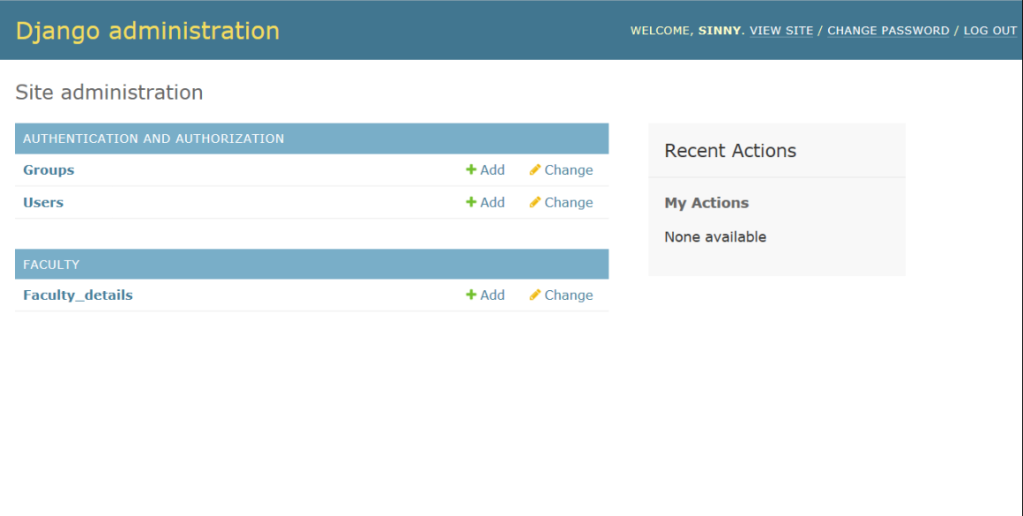
Task: Select Change text for Faculty_details
Action: tap(568, 296)
